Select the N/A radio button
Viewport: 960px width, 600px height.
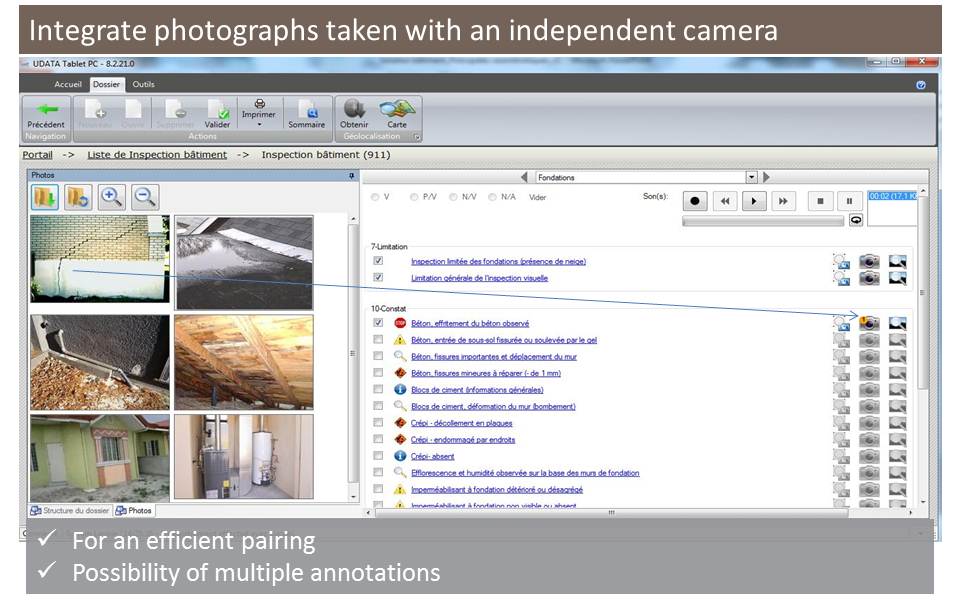click(493, 197)
